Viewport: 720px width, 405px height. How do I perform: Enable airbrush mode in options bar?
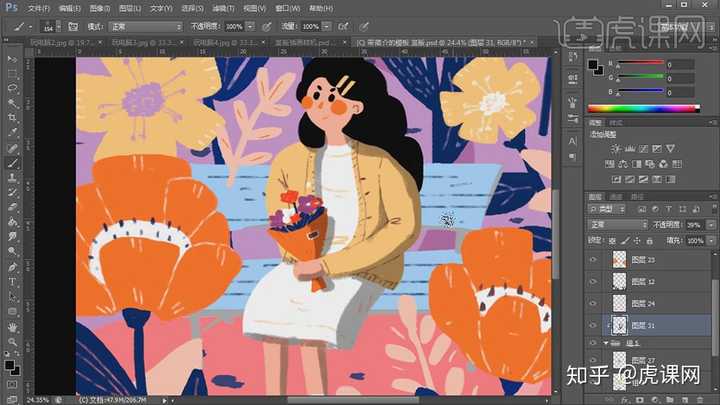pos(343,27)
